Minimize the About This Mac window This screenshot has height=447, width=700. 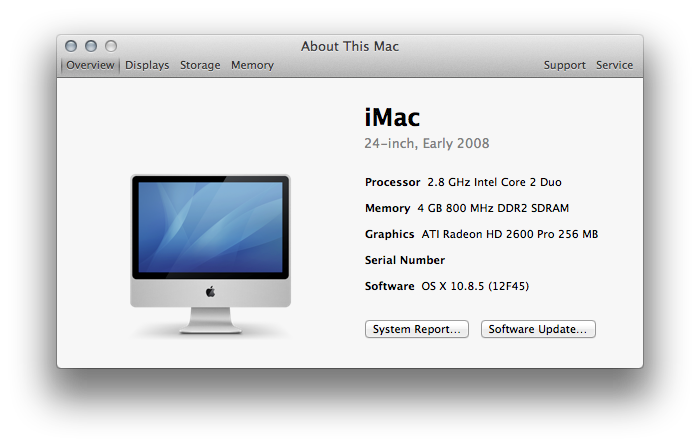tap(91, 46)
